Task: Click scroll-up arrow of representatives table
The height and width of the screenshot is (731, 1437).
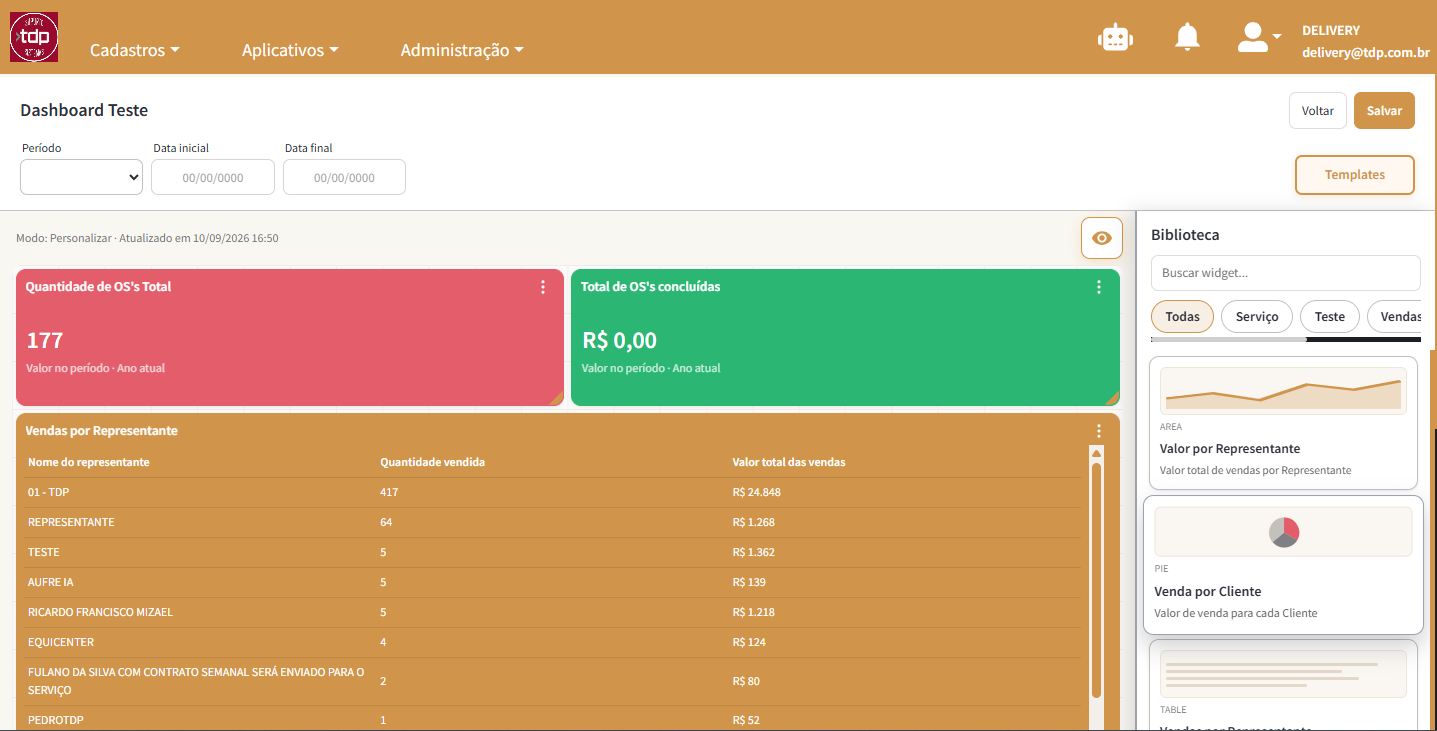Action: pos(1096,453)
